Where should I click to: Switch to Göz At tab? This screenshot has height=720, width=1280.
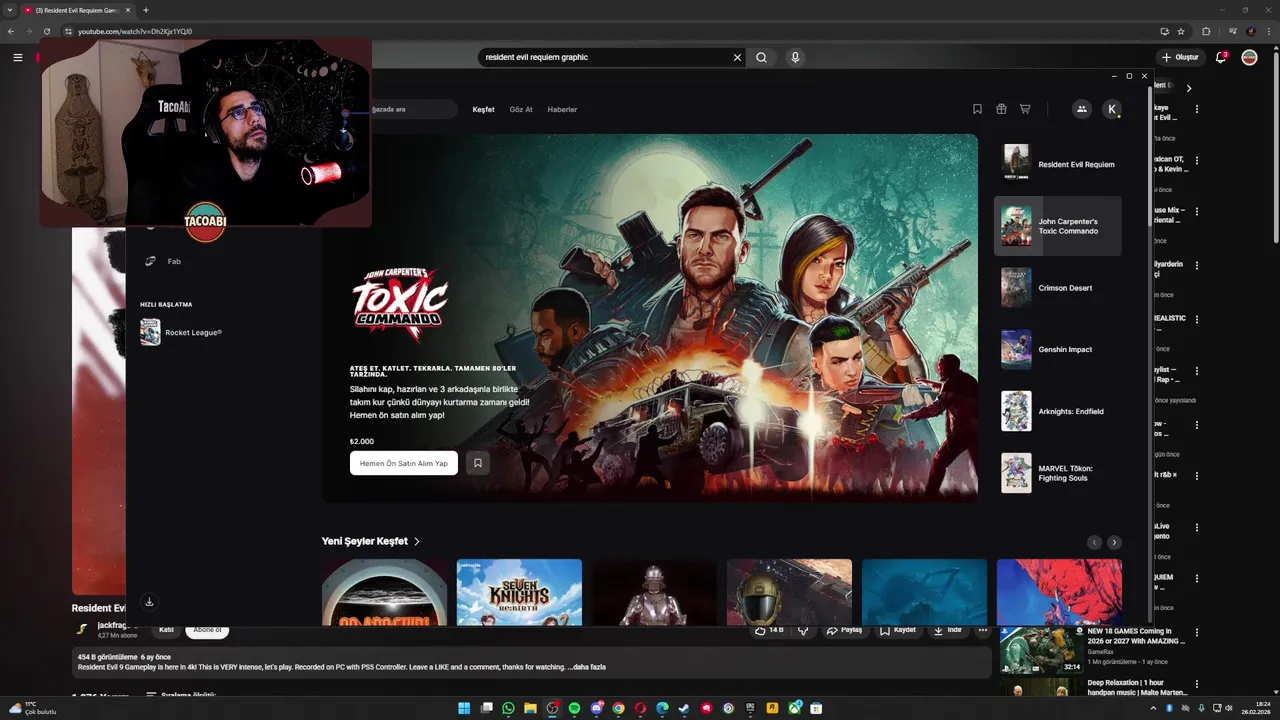(521, 109)
